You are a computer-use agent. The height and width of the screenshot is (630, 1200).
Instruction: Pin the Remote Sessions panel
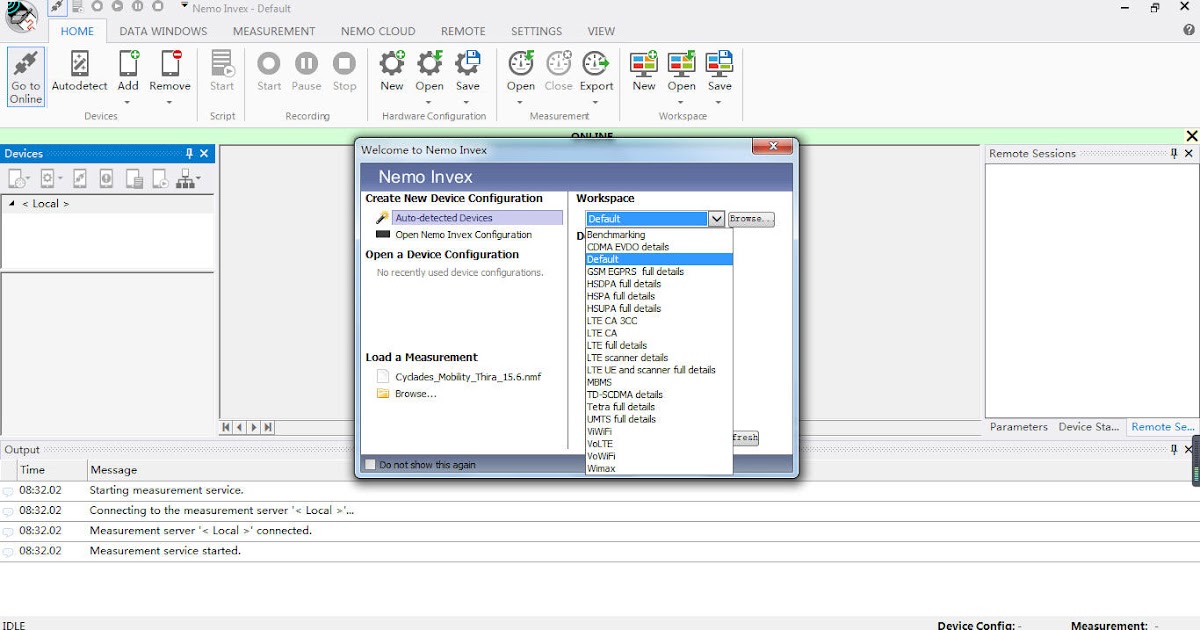tap(1174, 153)
